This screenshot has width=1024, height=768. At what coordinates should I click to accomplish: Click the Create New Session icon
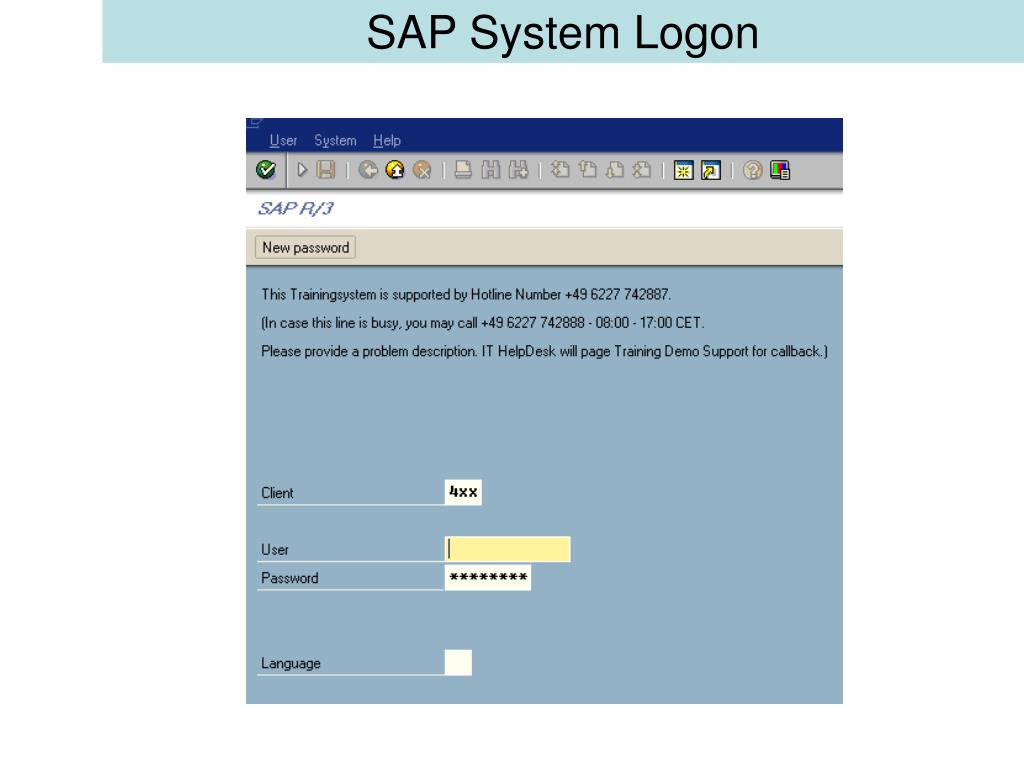(683, 170)
